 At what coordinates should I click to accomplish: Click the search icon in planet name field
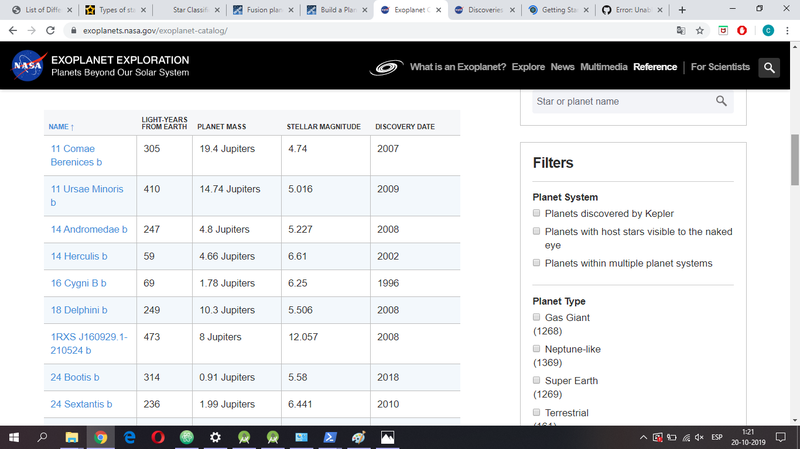pos(721,101)
